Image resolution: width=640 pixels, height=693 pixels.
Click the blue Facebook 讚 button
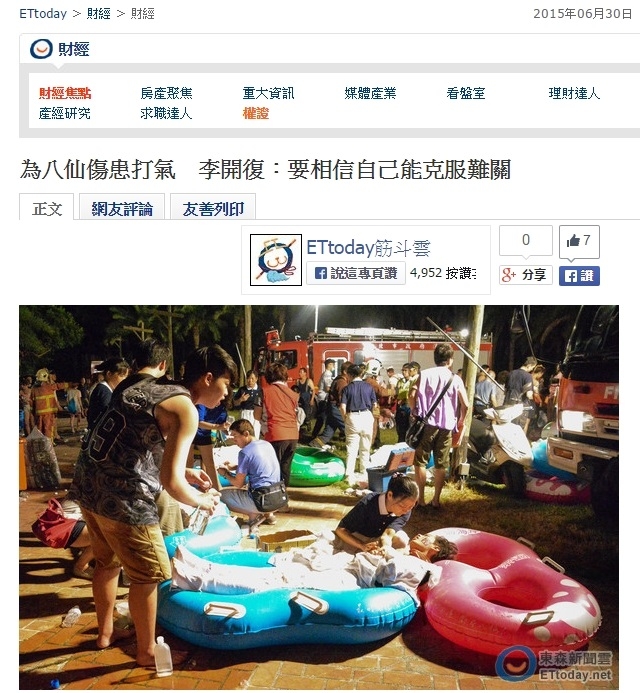(579, 276)
